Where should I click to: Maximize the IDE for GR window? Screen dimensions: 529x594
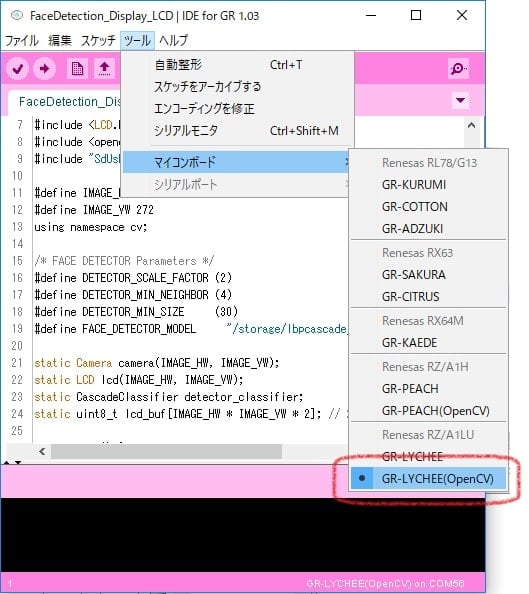[416, 16]
